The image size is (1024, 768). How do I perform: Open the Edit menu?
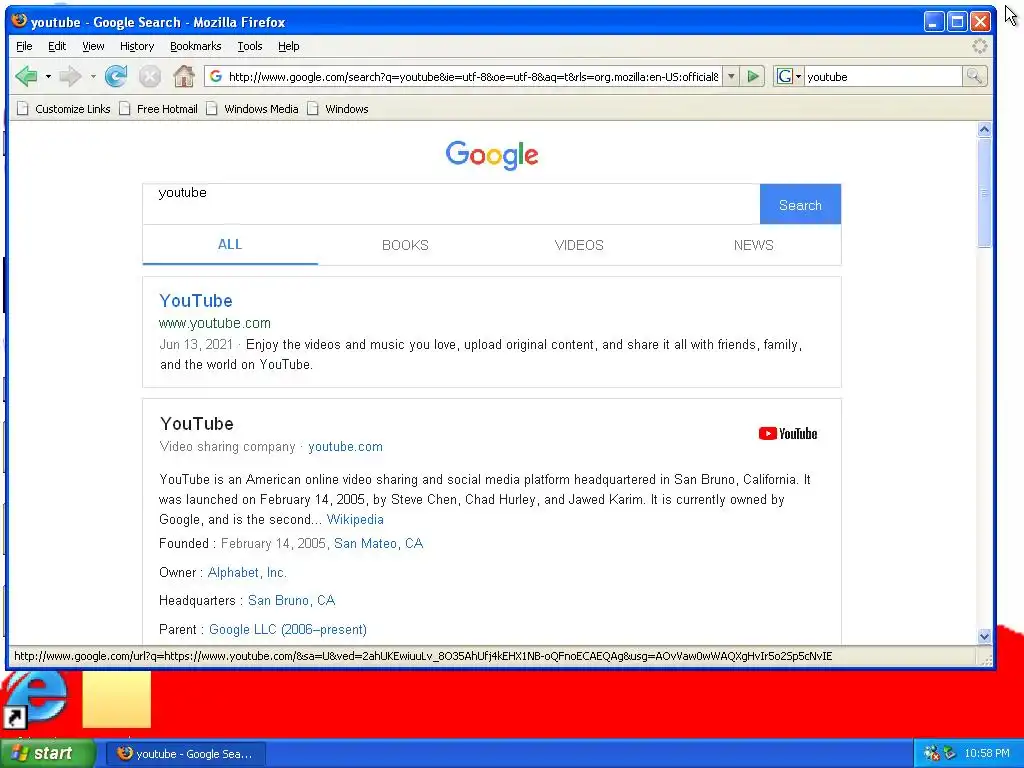pos(57,46)
